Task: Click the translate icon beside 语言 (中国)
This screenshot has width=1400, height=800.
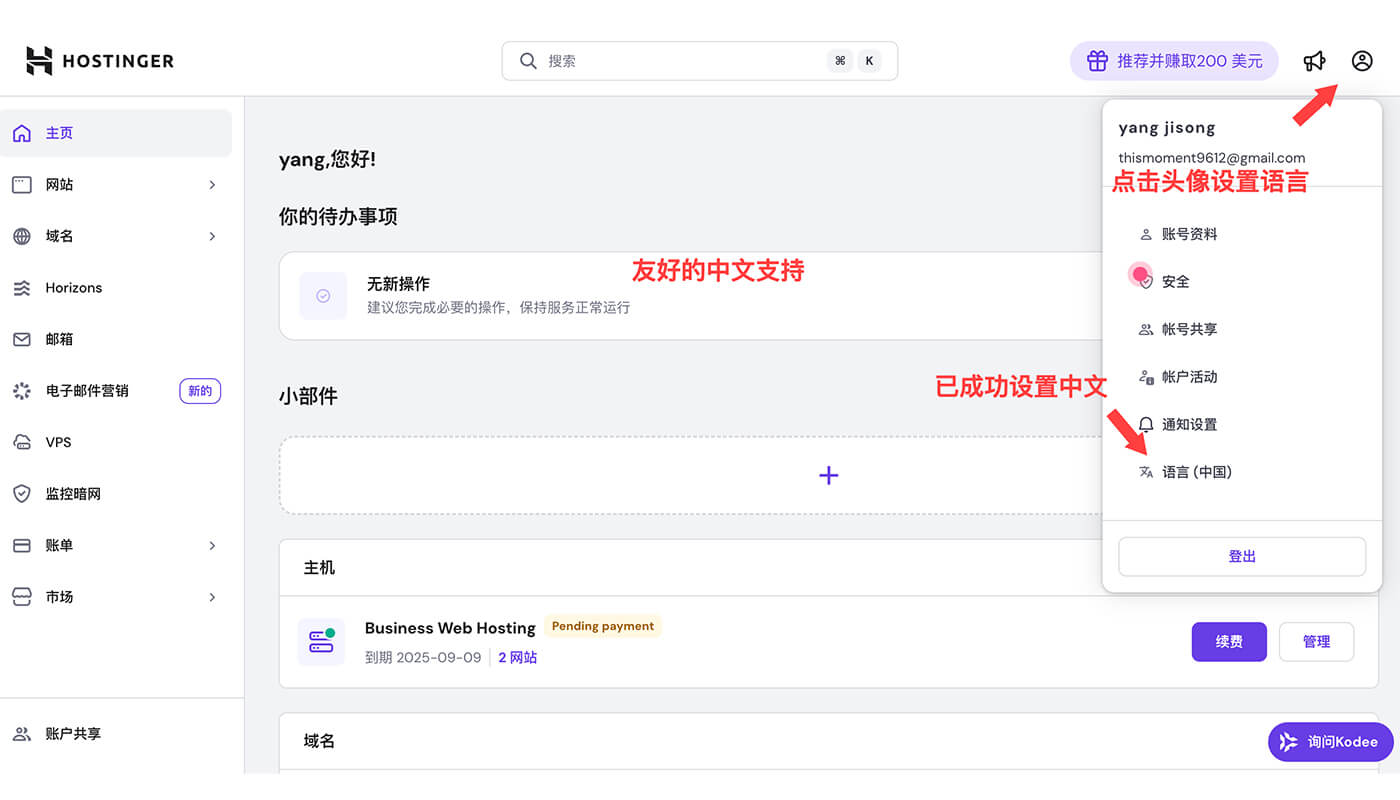Action: tap(1146, 472)
